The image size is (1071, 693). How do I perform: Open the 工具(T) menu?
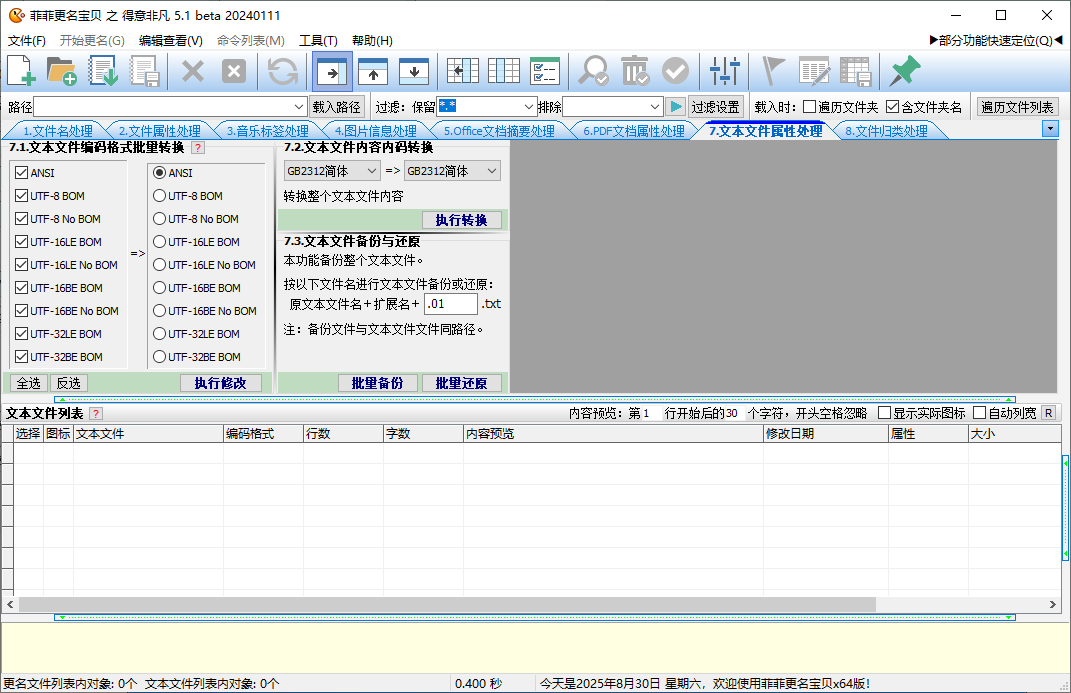[x=318, y=41]
